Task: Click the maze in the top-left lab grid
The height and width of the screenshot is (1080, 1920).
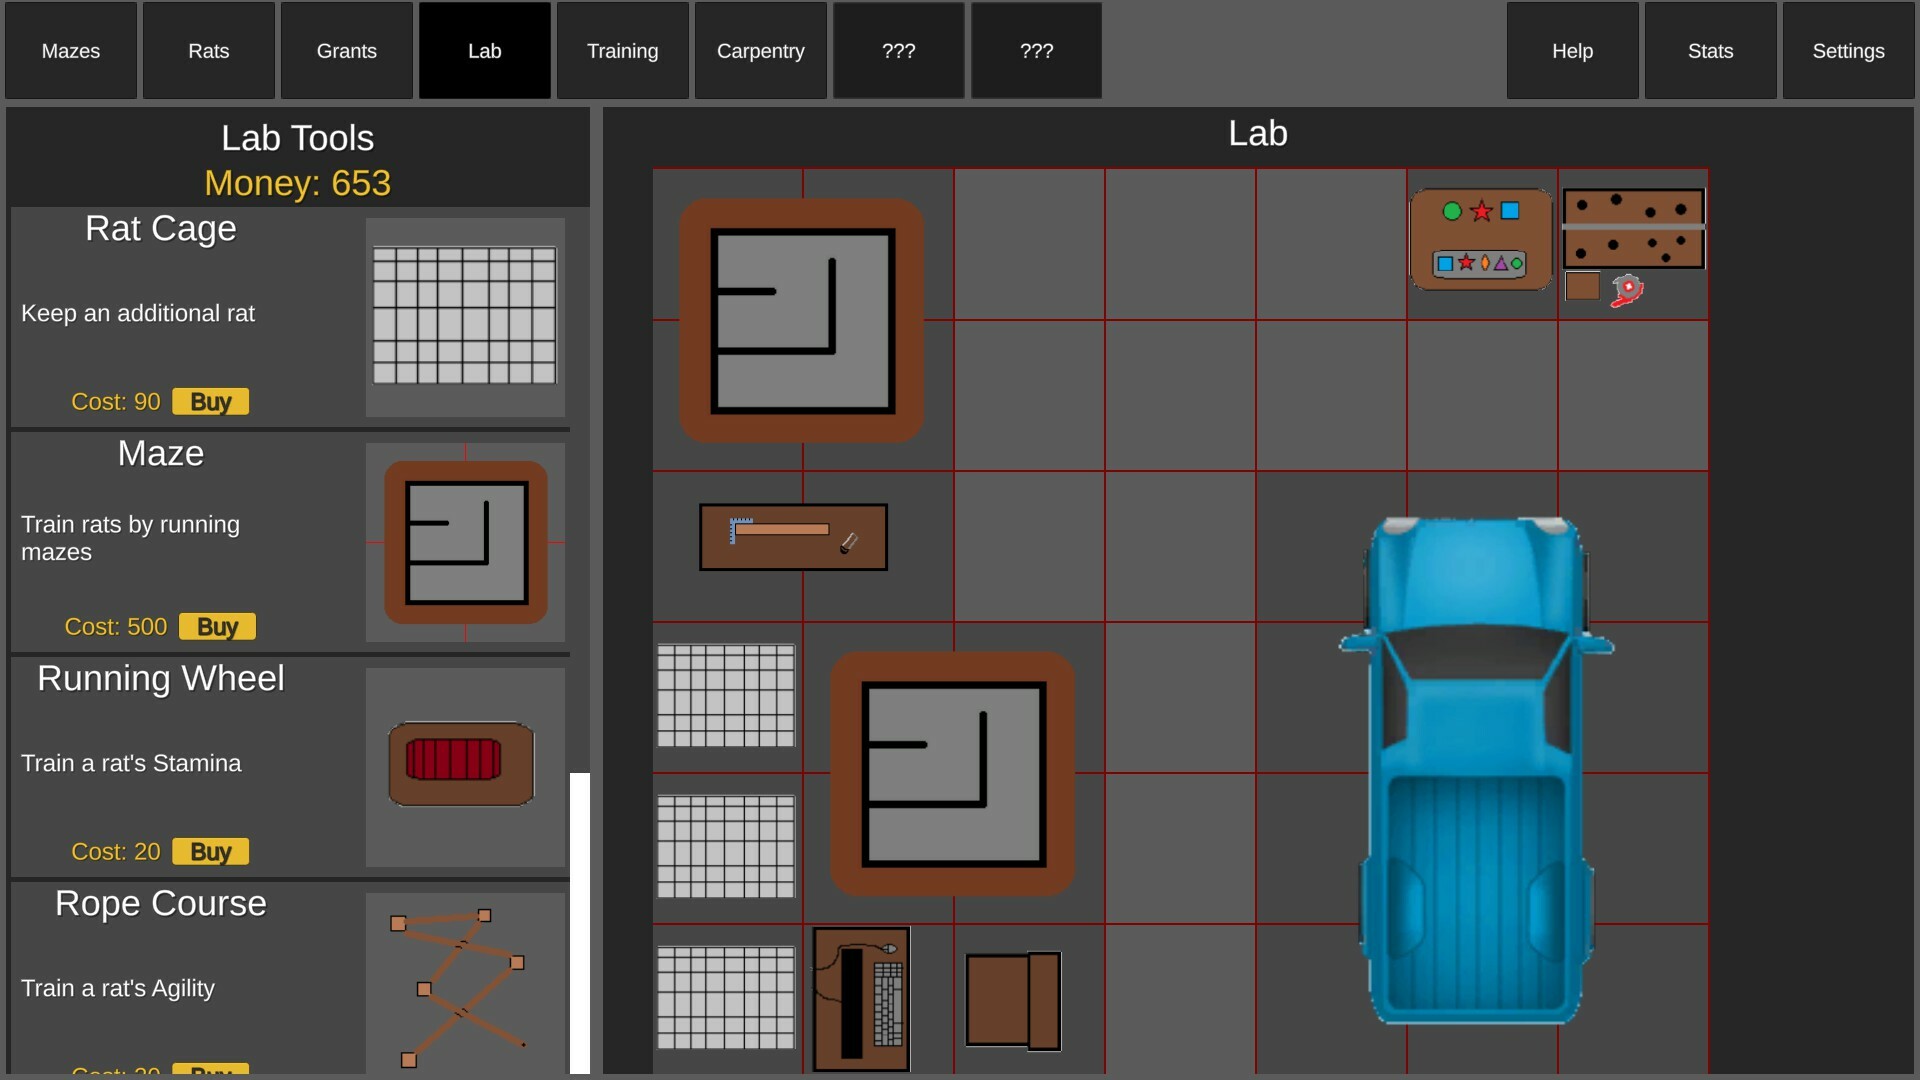Action: coord(800,320)
